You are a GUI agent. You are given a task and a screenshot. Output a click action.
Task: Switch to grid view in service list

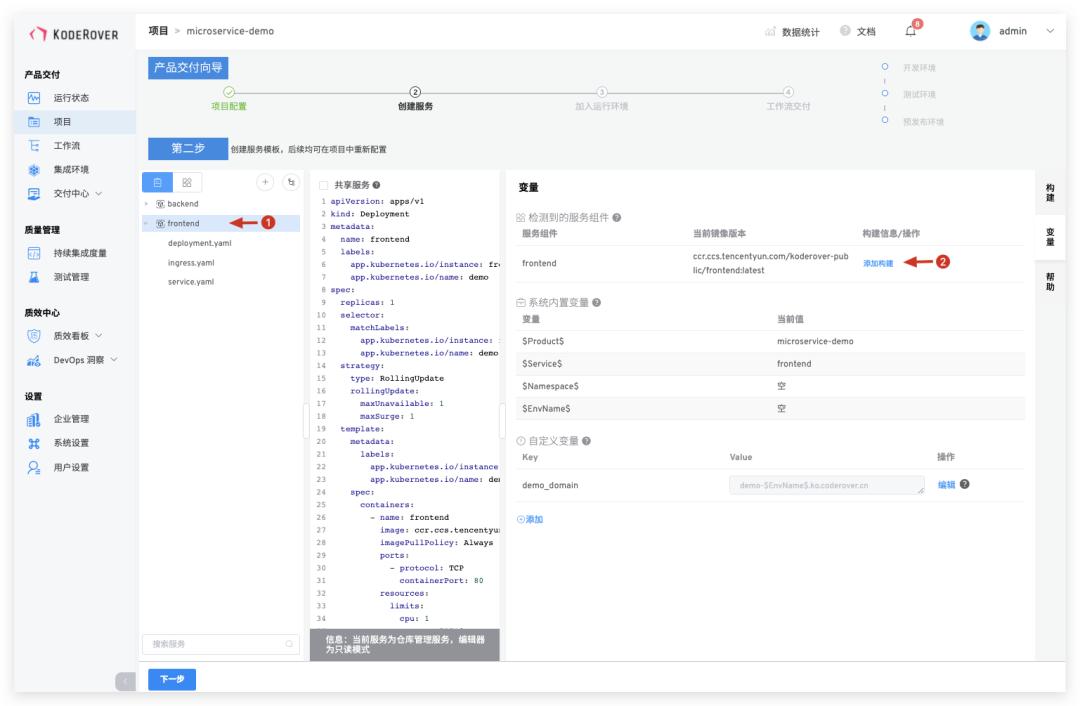(x=187, y=183)
